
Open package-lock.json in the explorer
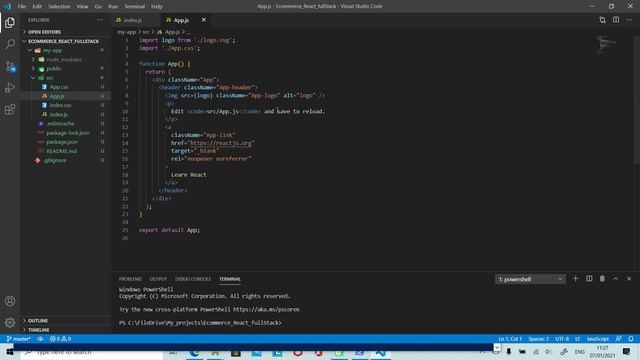click(68, 133)
